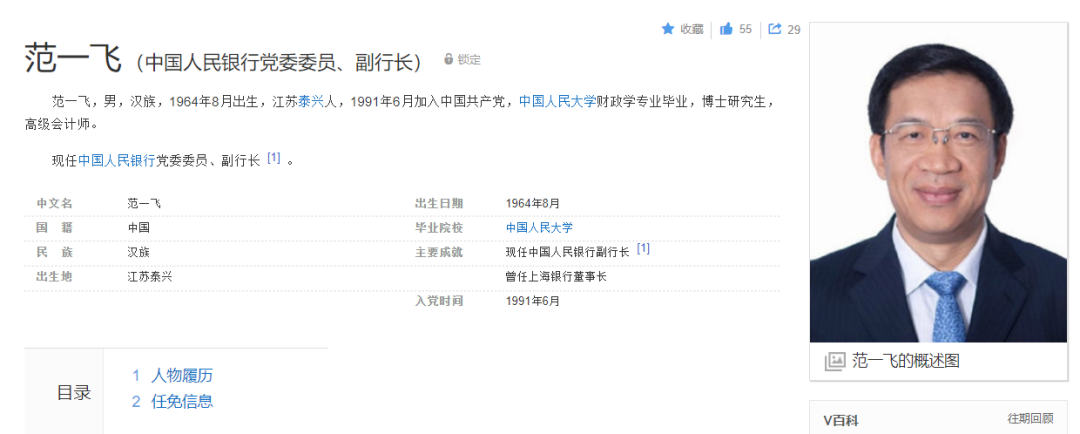Click the 目录 contents heading
Image resolution: width=1080 pixels, height=434 pixels.
coord(74,393)
